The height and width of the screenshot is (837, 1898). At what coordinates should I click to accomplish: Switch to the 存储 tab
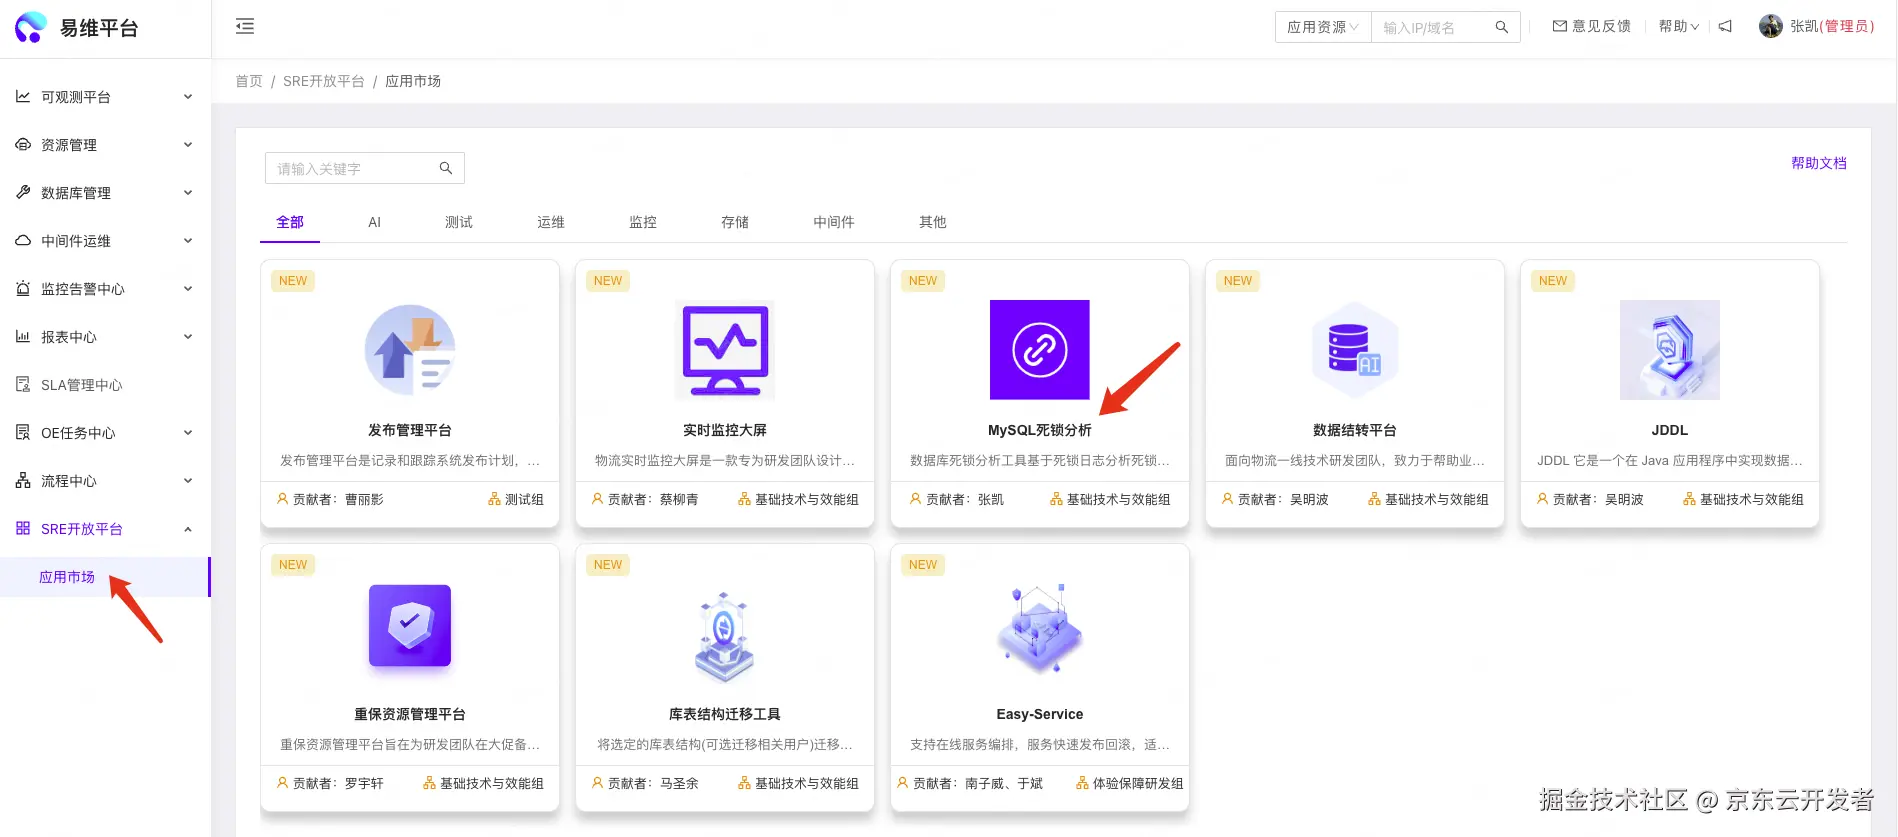click(735, 222)
